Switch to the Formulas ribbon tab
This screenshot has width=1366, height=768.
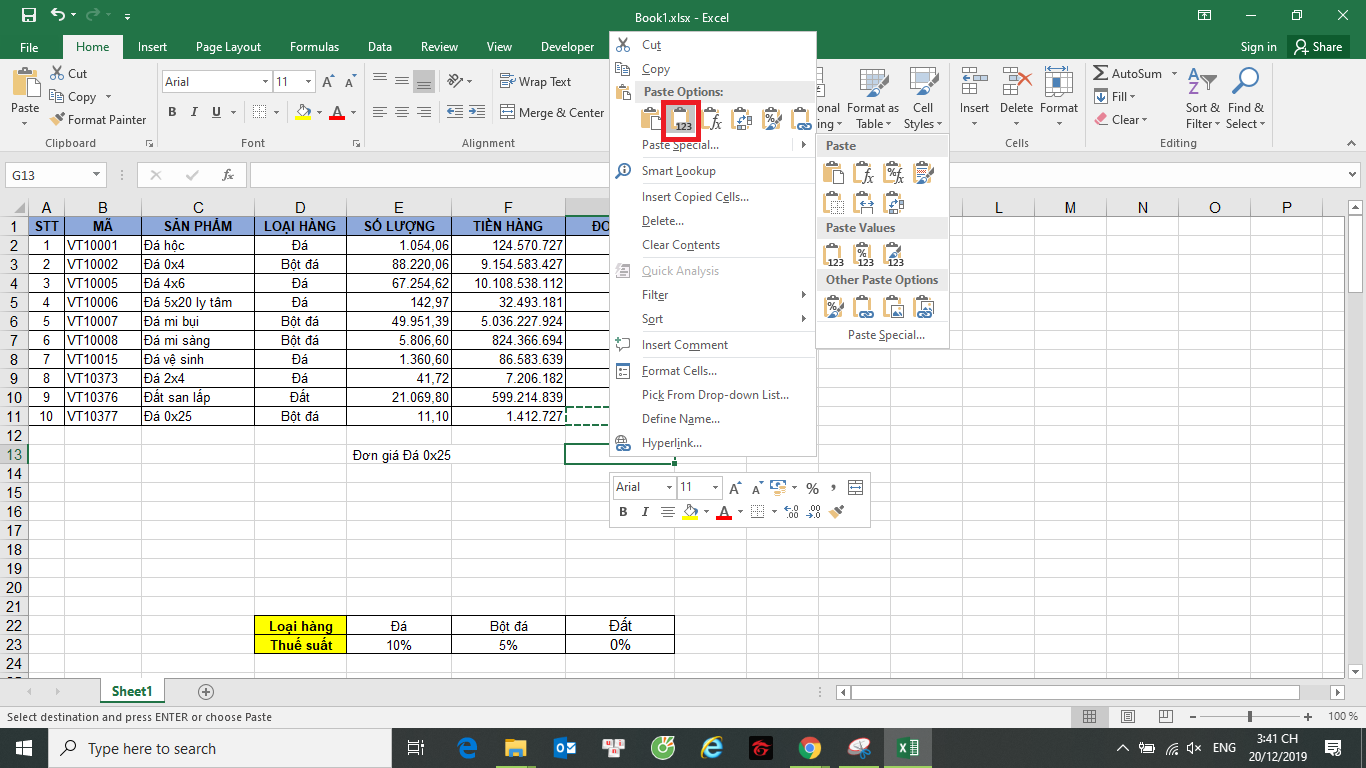tap(314, 47)
